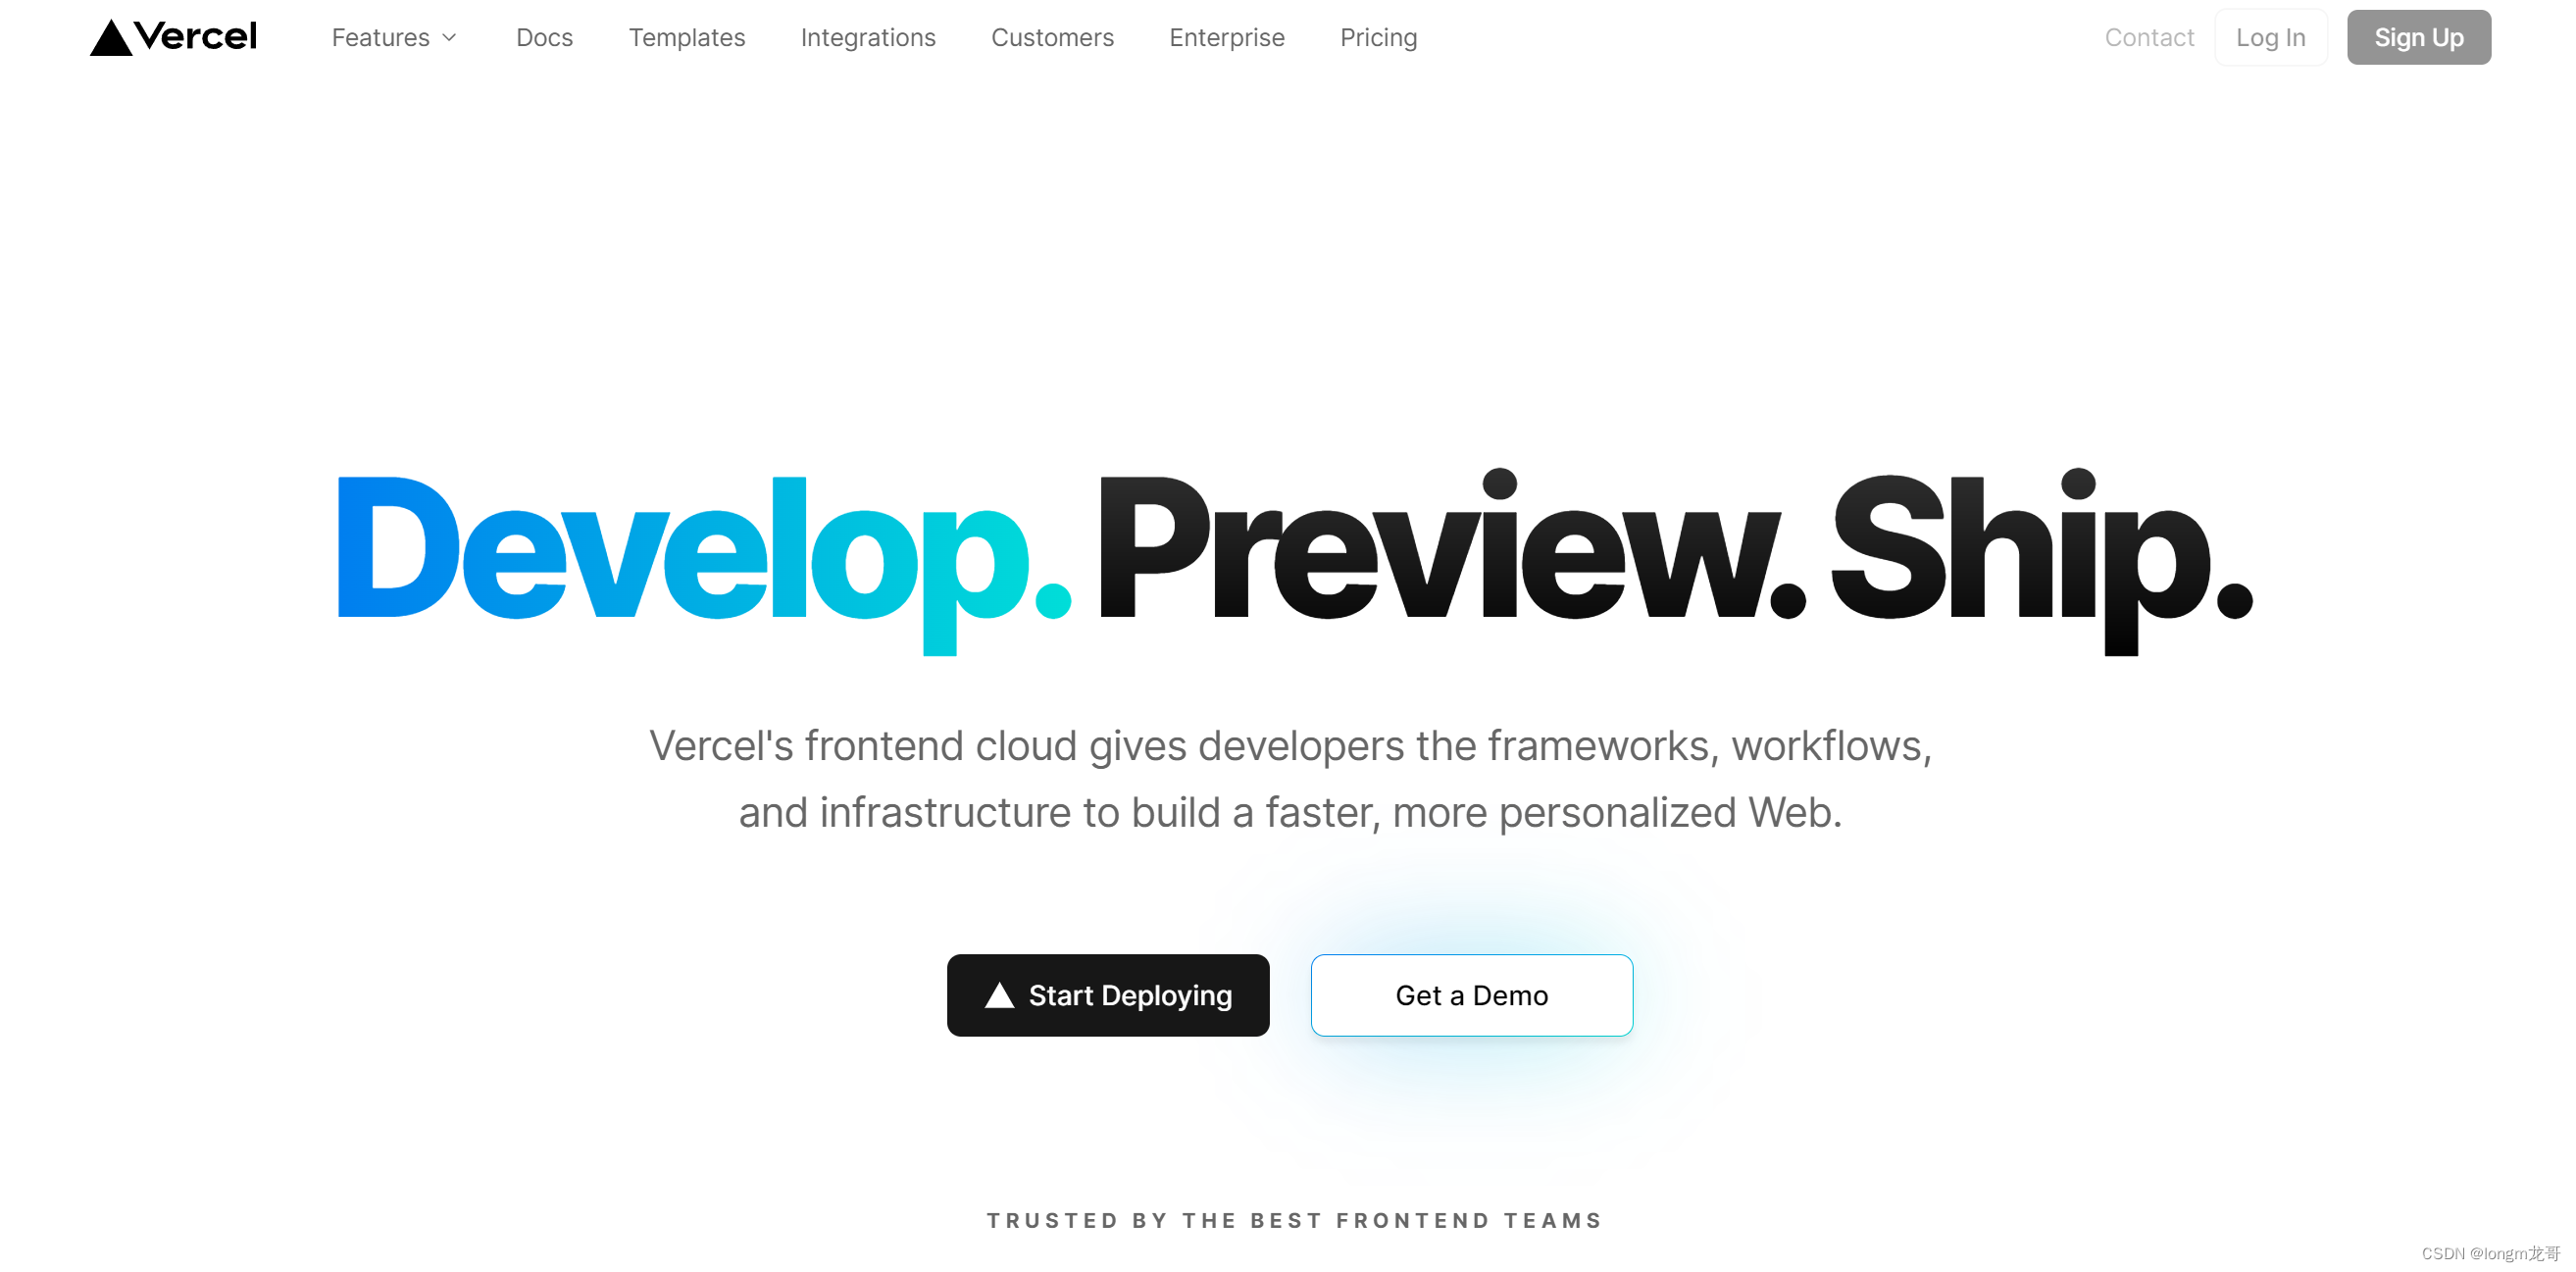Viewport: 2576px width, 1272px height.
Task: Select the Enterprise menu item
Action: point(1224,36)
